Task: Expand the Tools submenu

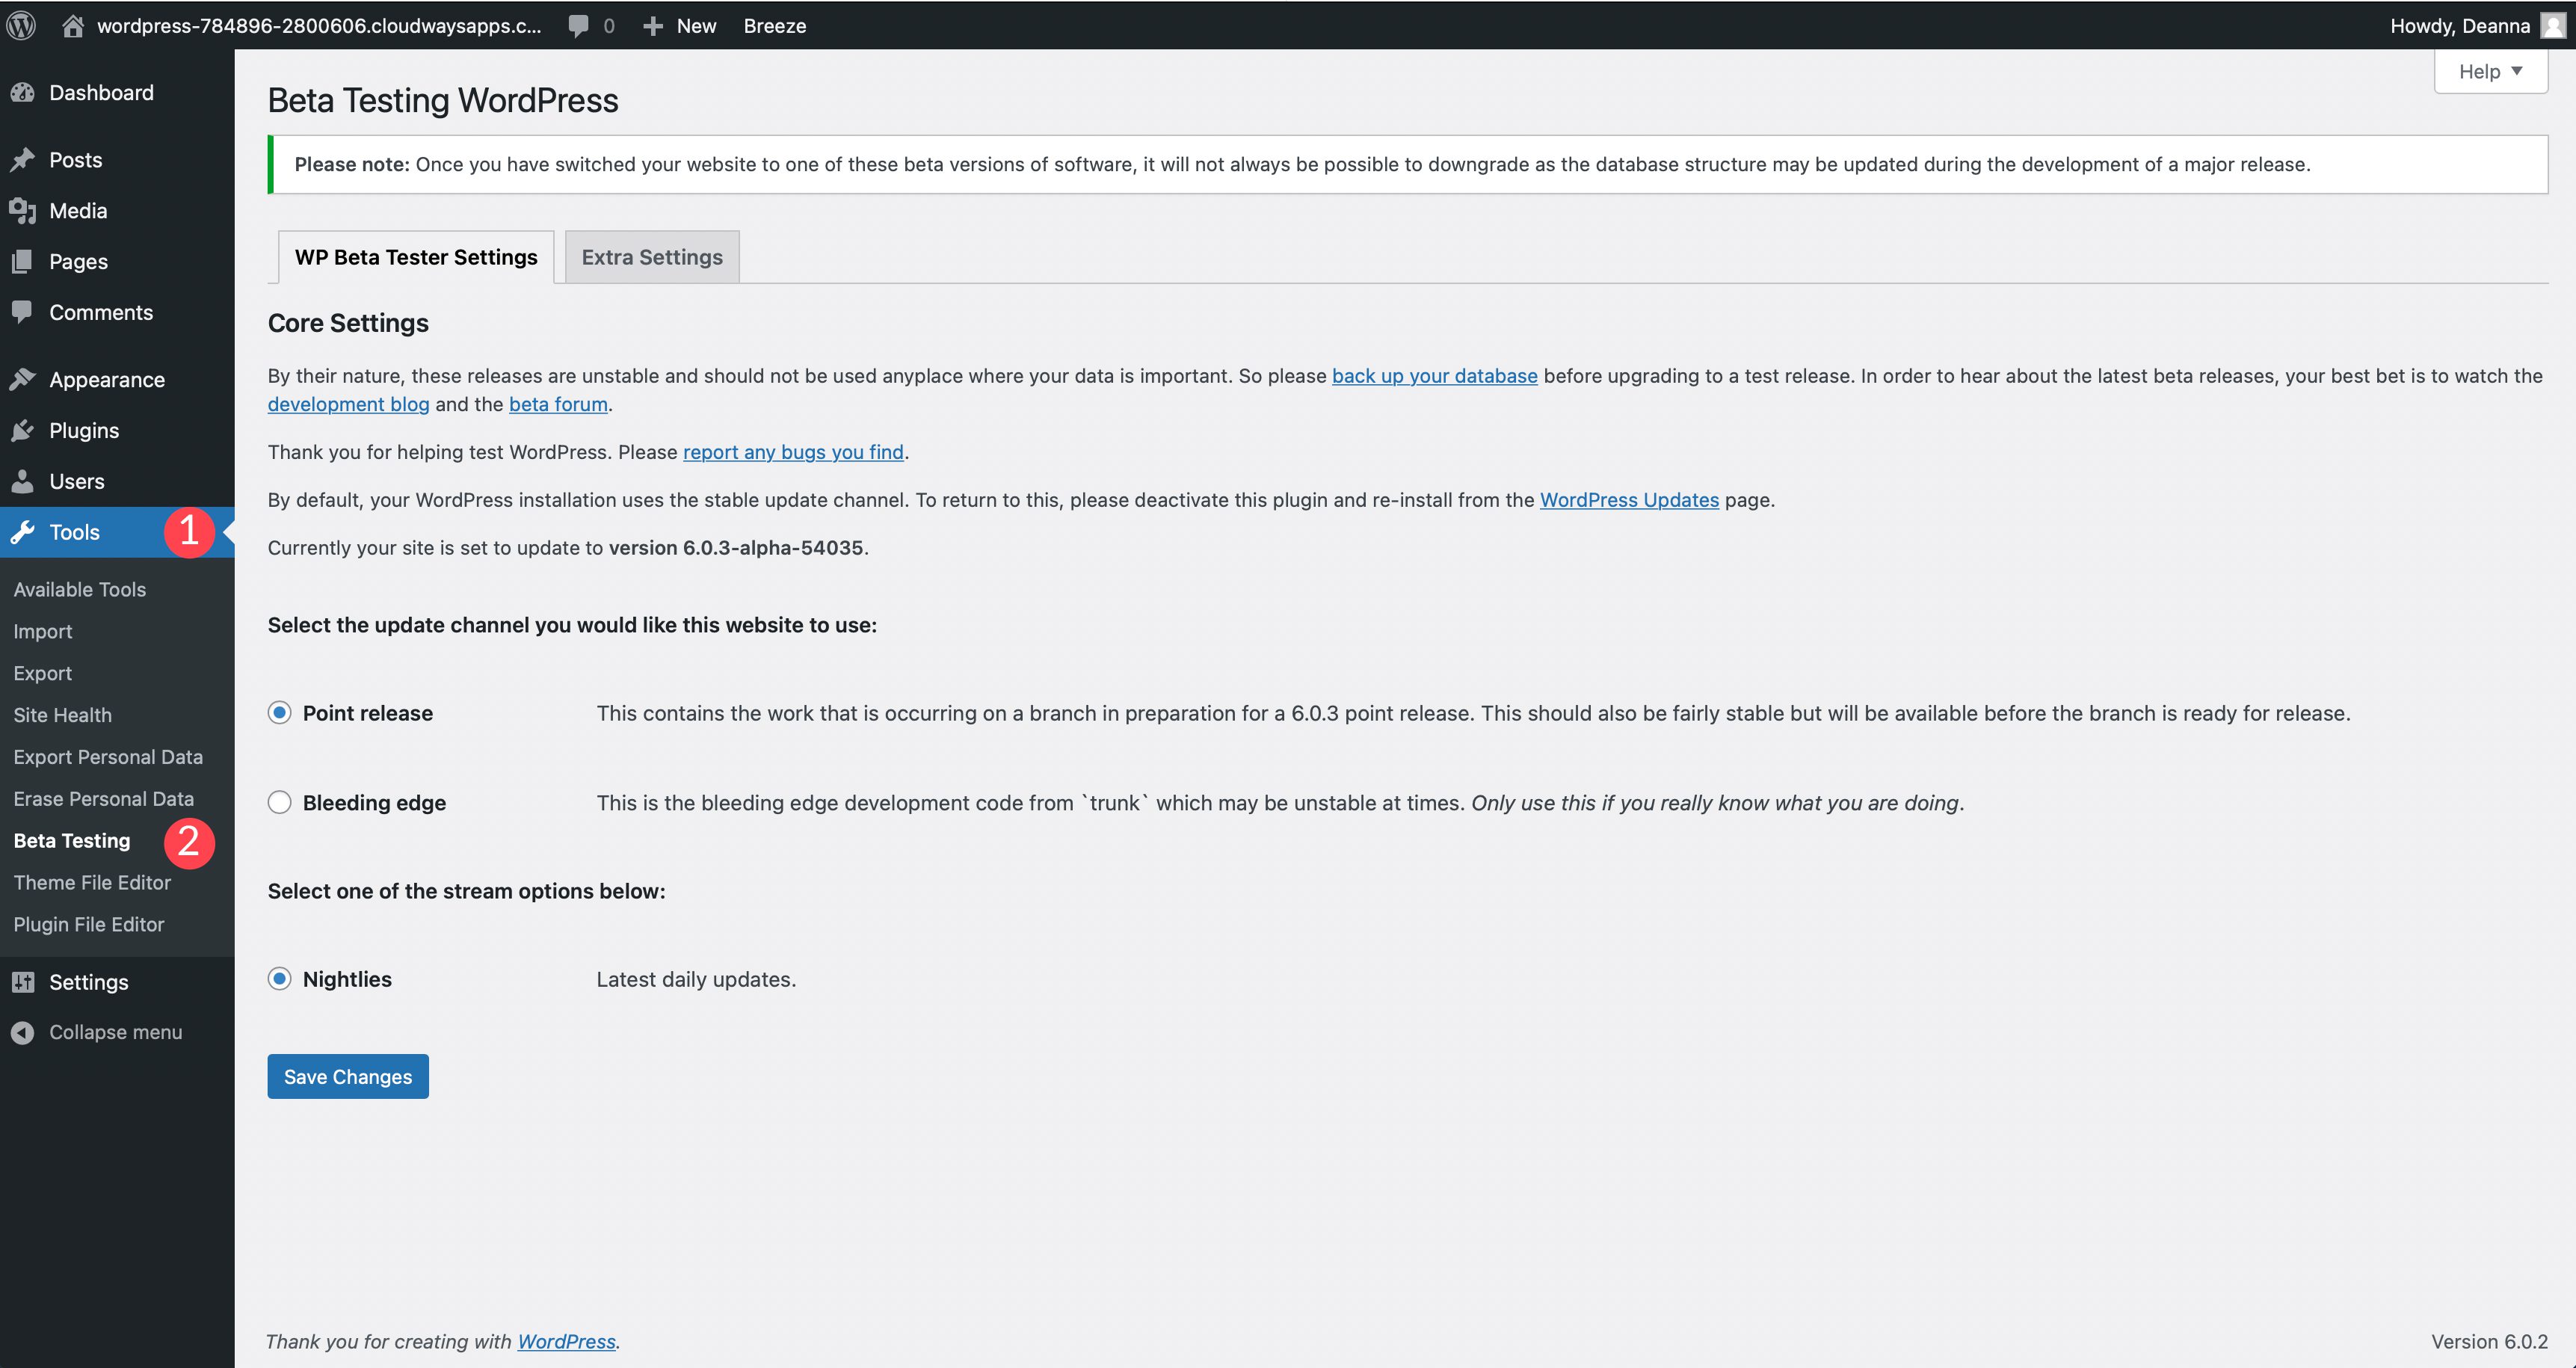Action: click(73, 532)
